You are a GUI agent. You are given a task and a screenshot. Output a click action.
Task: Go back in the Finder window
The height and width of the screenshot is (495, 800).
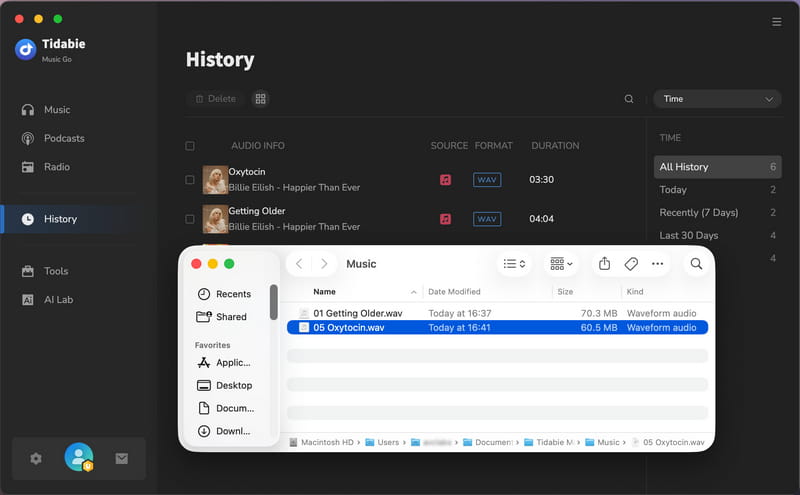[x=299, y=264]
